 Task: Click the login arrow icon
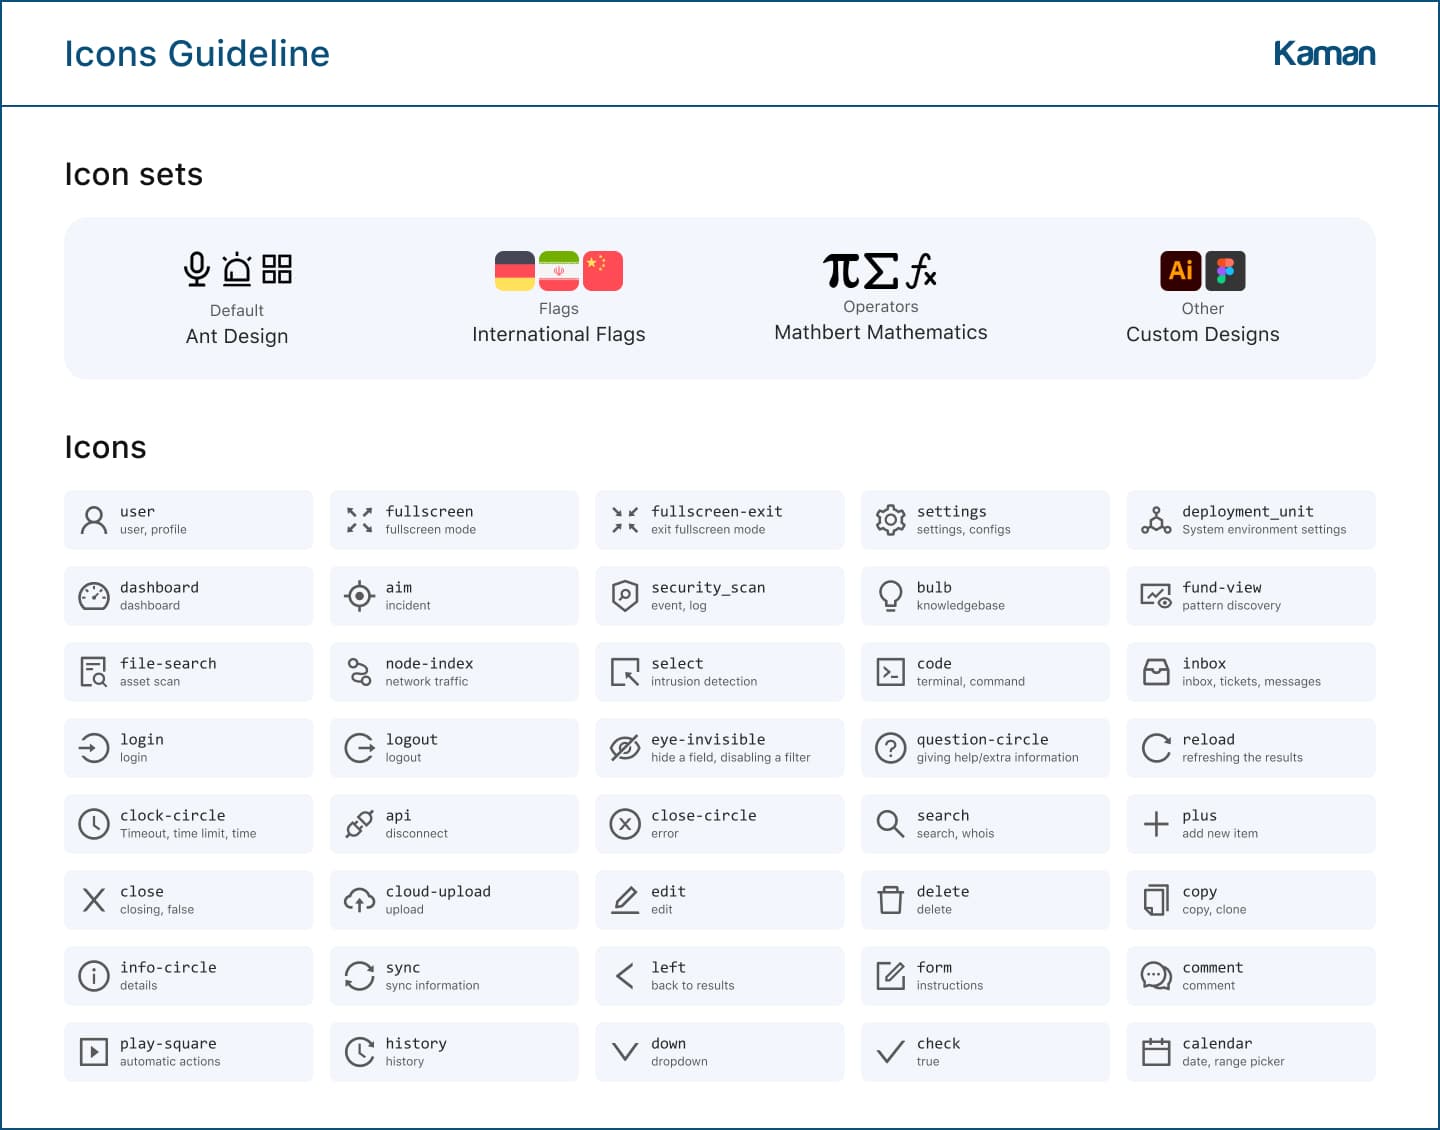(x=94, y=748)
